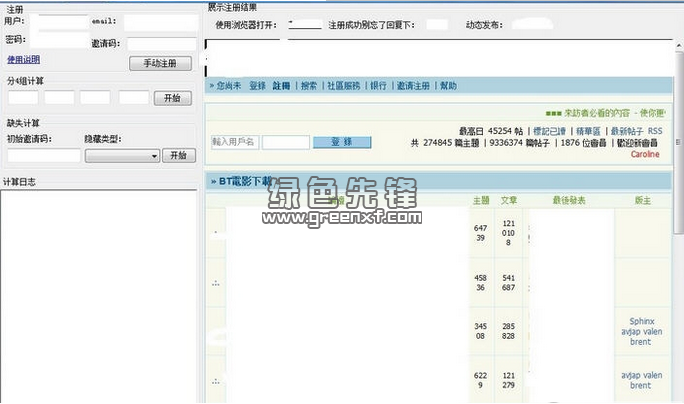Open the 使用说明 usage instructions link

coord(24,60)
